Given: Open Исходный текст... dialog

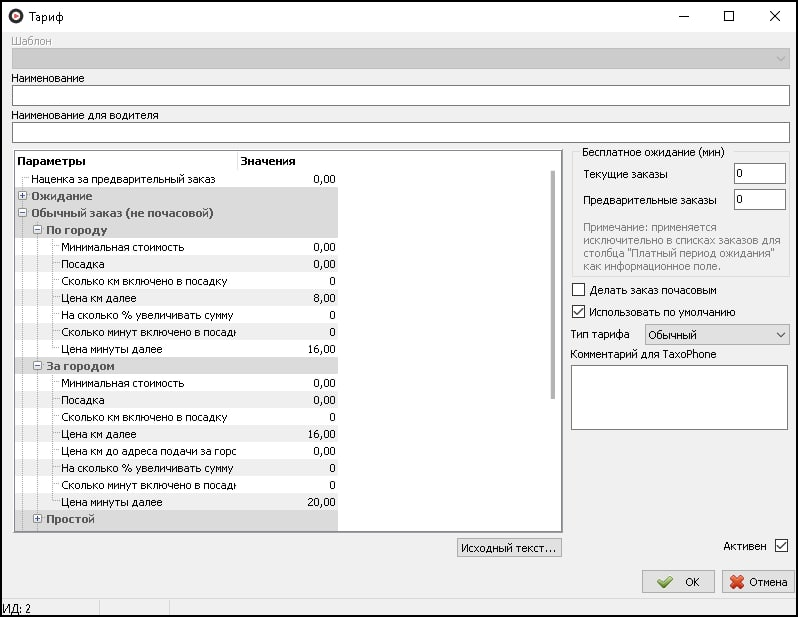Looking at the screenshot, I should 509,547.
